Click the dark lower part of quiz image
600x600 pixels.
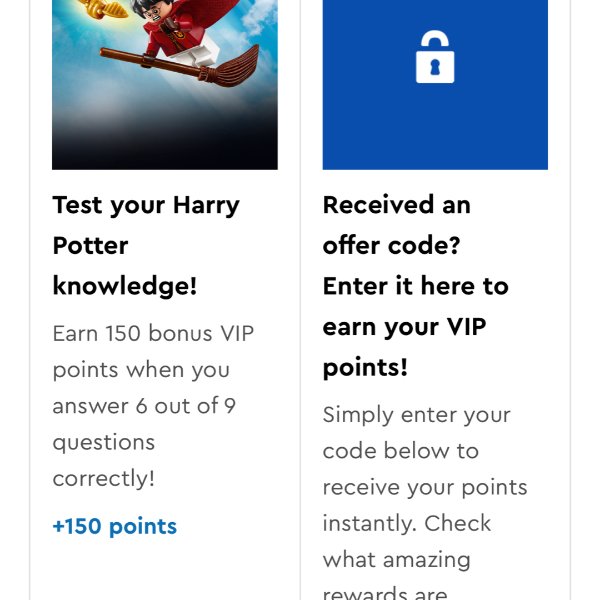pyautogui.click(x=165, y=147)
